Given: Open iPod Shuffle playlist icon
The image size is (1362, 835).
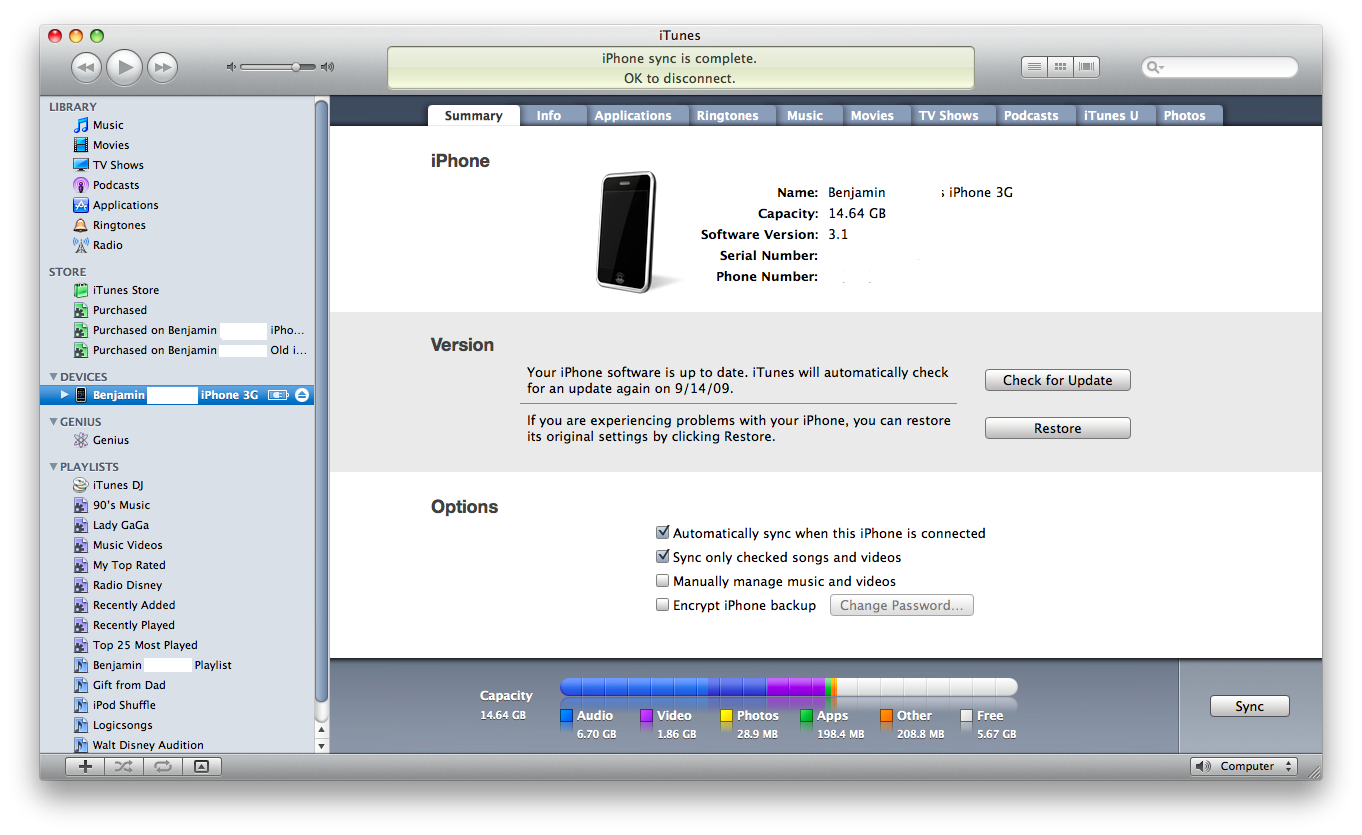Looking at the screenshot, I should tap(81, 705).
